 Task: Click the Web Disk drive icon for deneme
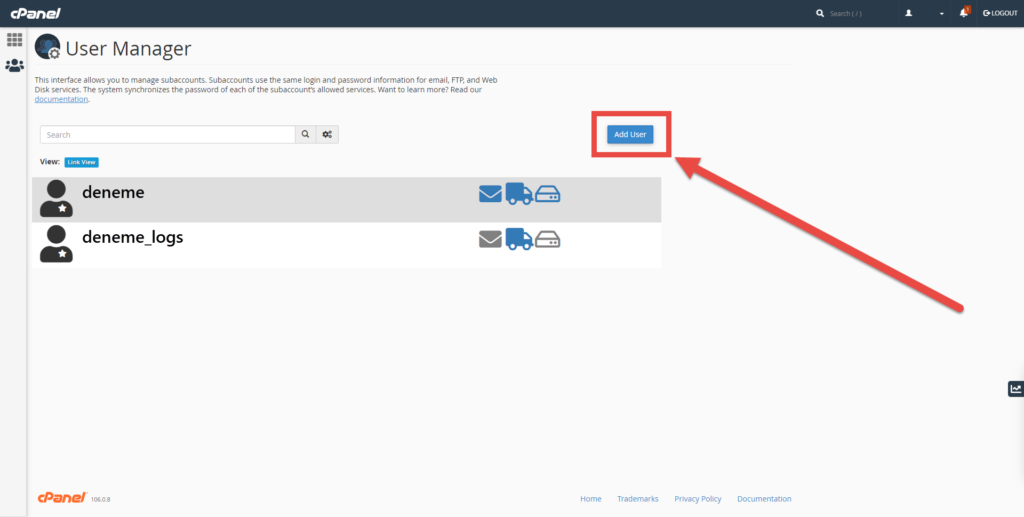pyautogui.click(x=548, y=194)
